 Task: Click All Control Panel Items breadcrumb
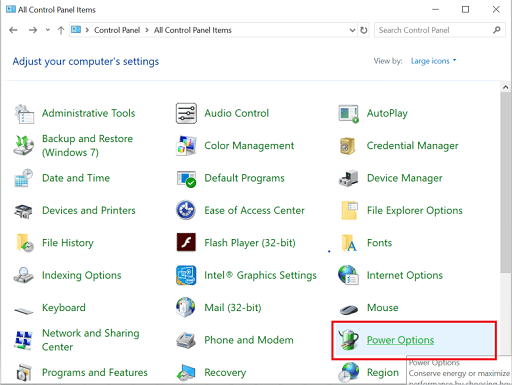[193, 30]
